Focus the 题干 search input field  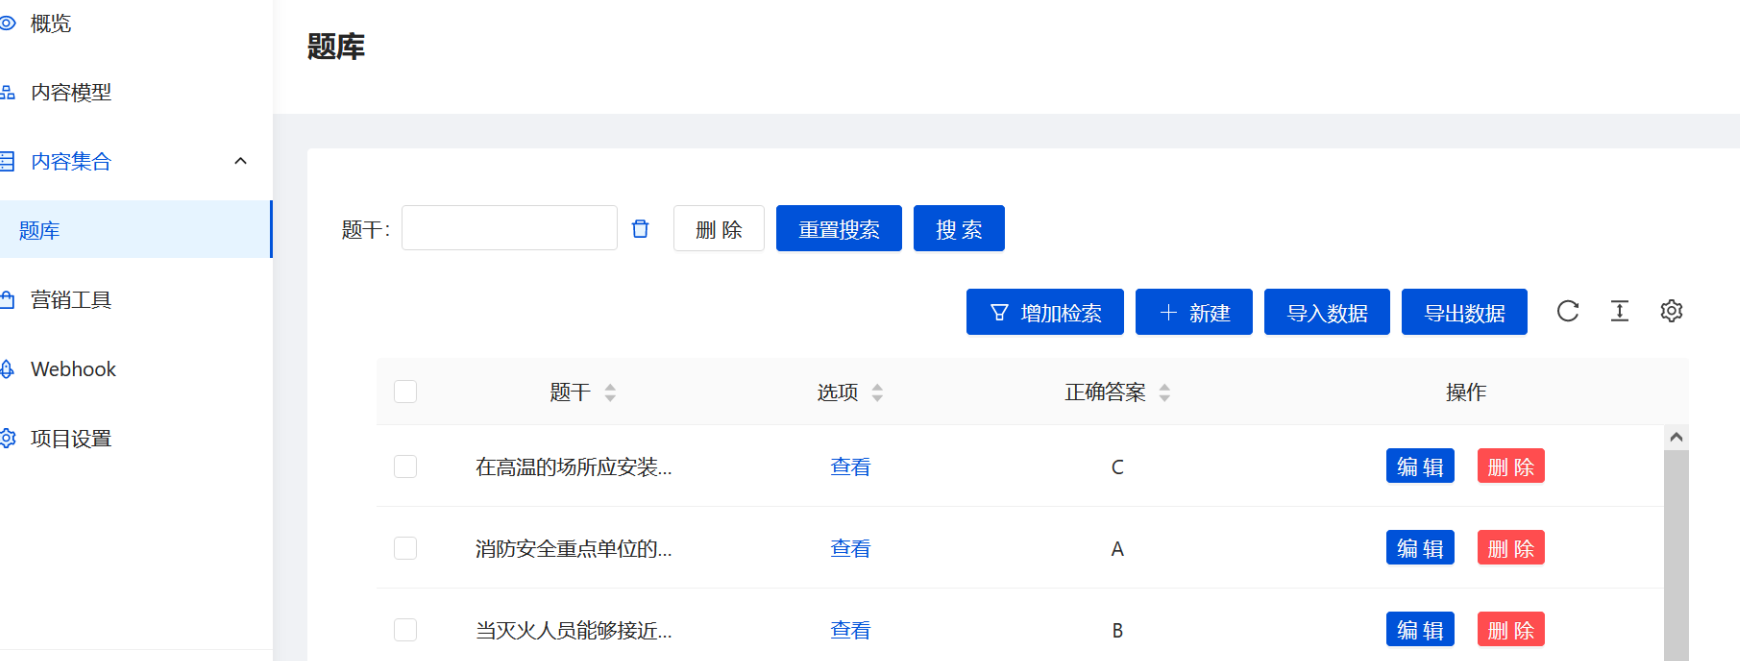point(509,228)
